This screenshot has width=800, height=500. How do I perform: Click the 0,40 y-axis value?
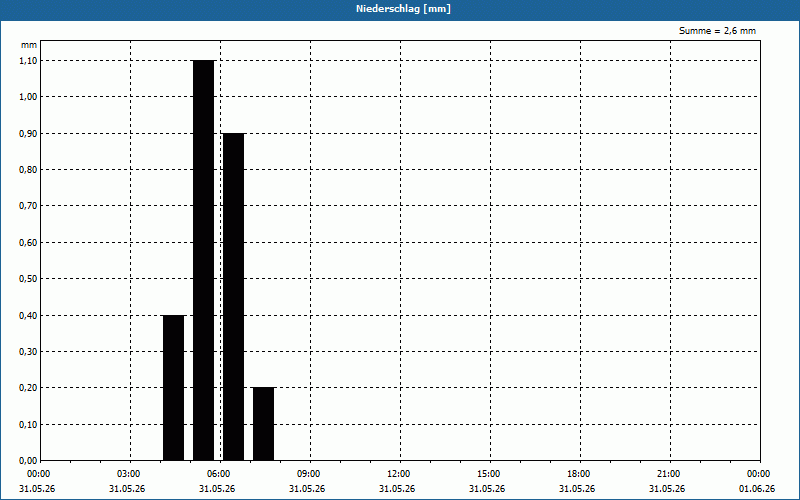click(28, 315)
